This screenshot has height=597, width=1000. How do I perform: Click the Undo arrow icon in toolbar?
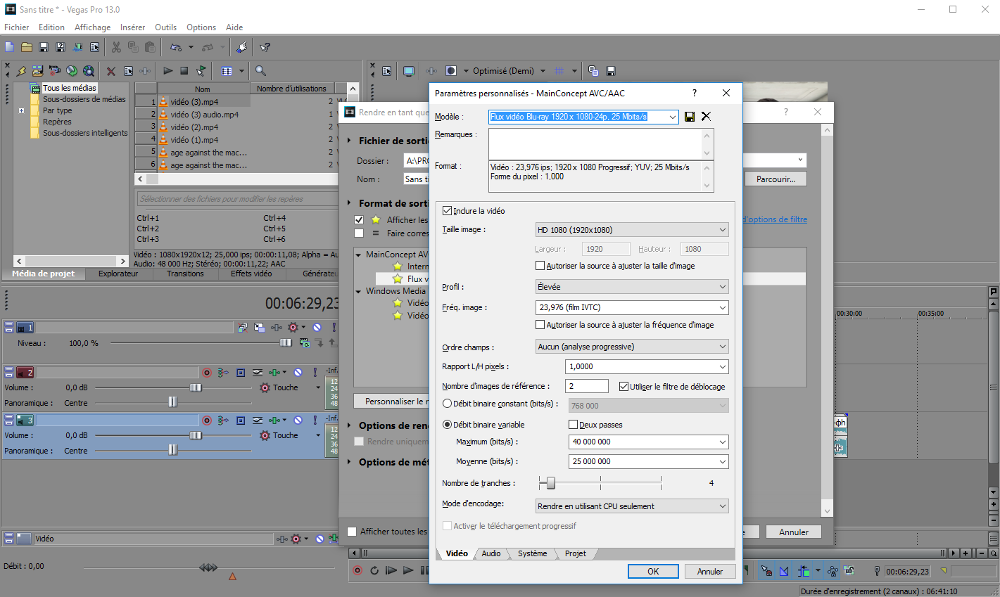[175, 47]
